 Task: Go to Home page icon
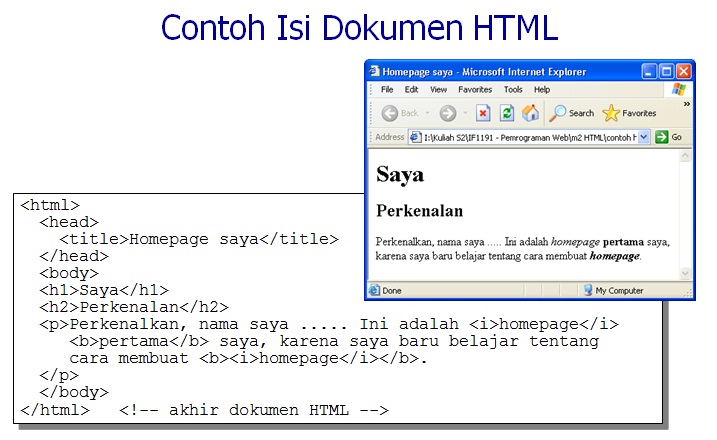pyautogui.click(x=530, y=113)
